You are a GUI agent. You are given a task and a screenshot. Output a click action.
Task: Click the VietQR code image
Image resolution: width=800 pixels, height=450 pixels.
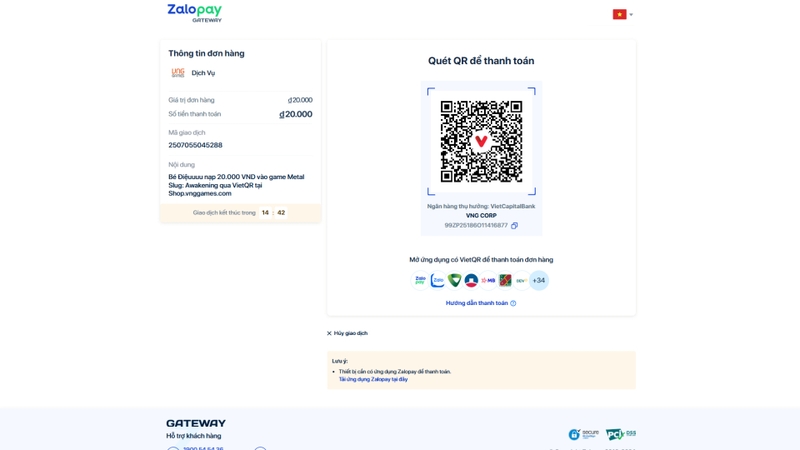tap(481, 141)
